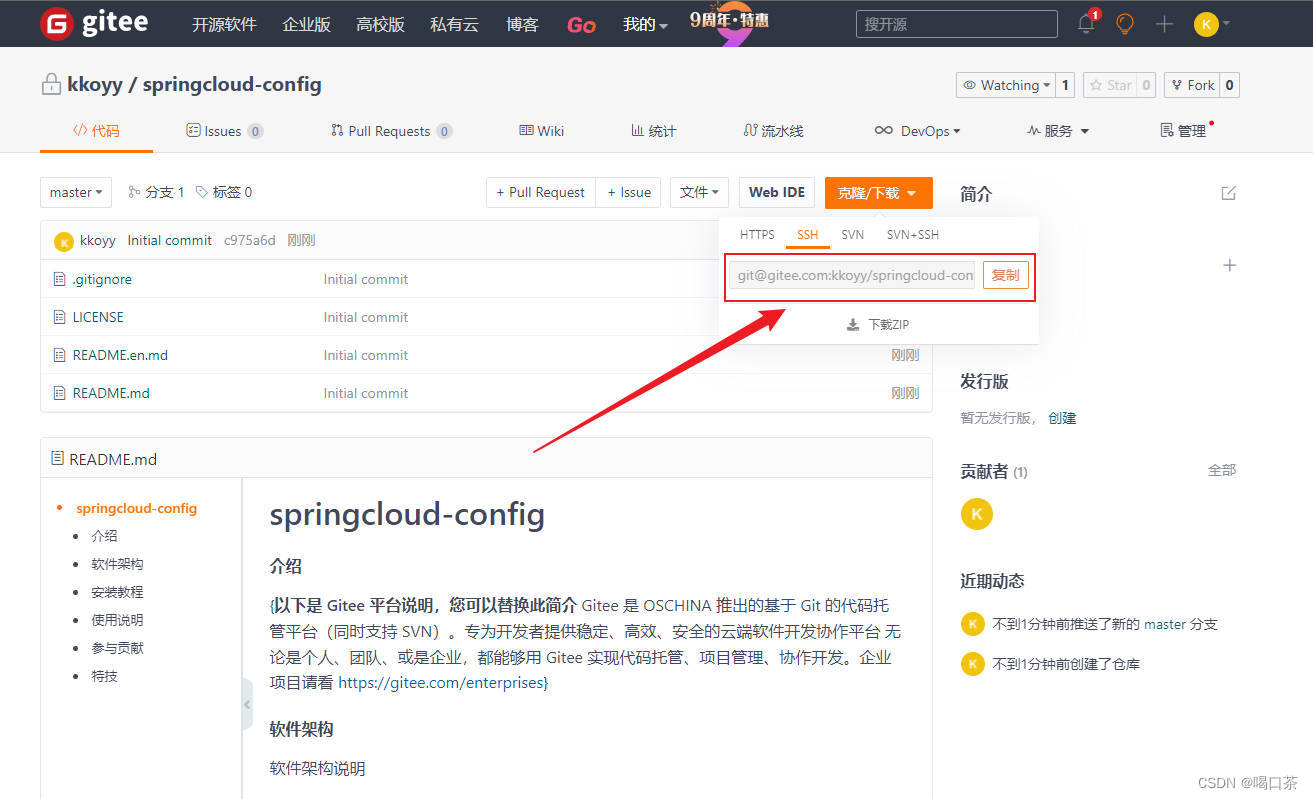
Task: Click the lightbulb tips icon
Action: tap(1125, 23)
